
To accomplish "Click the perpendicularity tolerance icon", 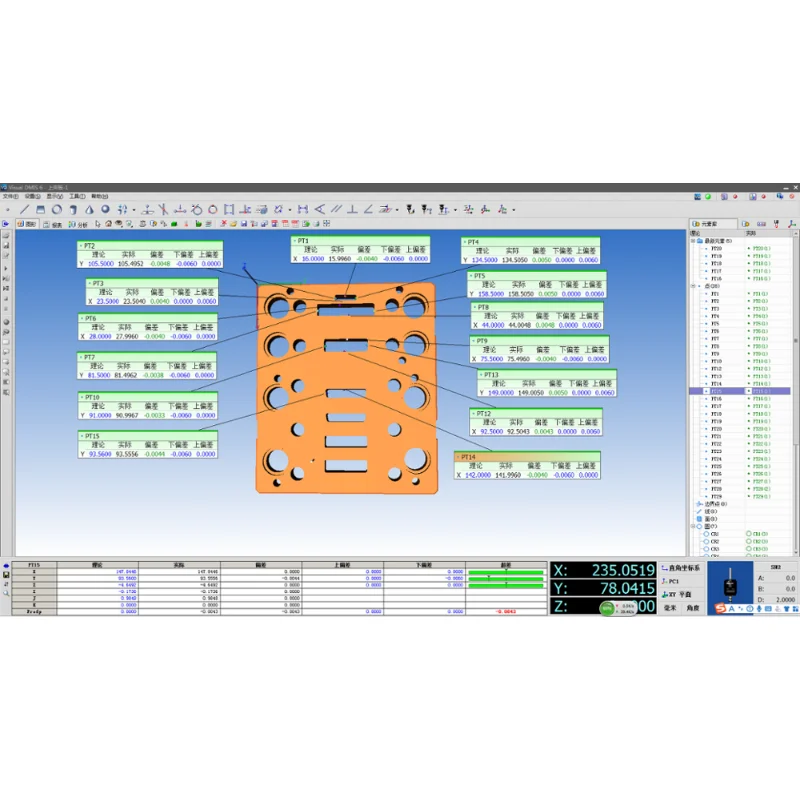I will point(352,209).
